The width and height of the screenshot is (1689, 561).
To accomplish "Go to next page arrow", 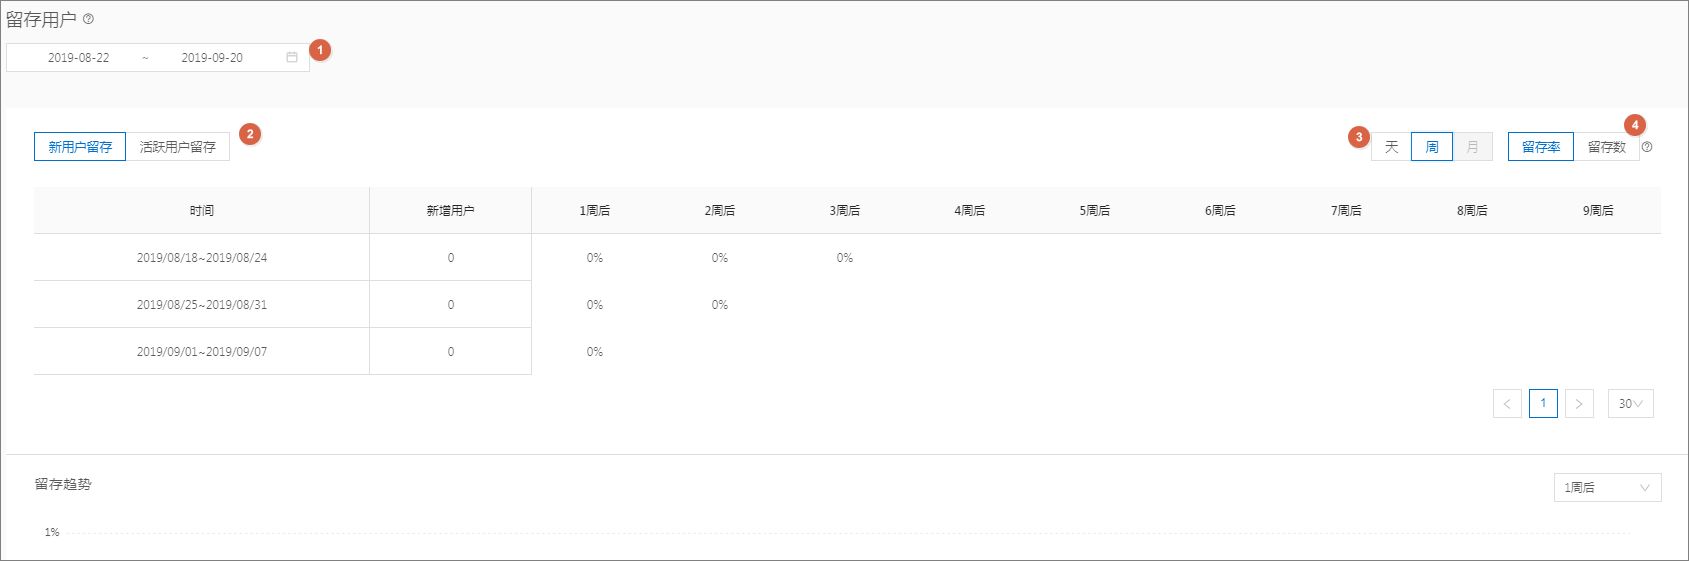I will pyautogui.click(x=1579, y=404).
